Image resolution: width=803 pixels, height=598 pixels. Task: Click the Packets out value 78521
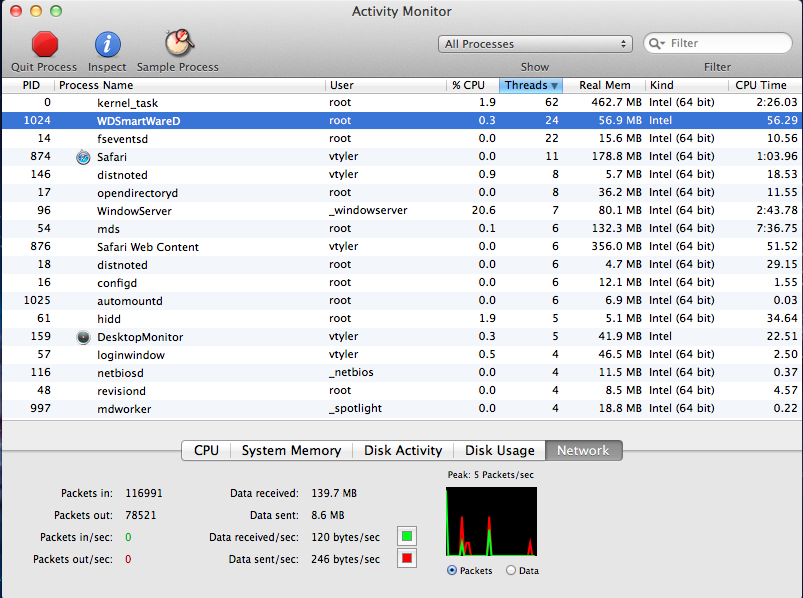pyautogui.click(x=141, y=516)
